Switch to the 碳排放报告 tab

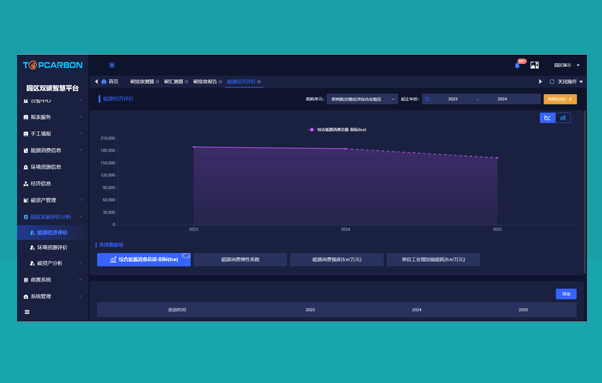pos(205,81)
